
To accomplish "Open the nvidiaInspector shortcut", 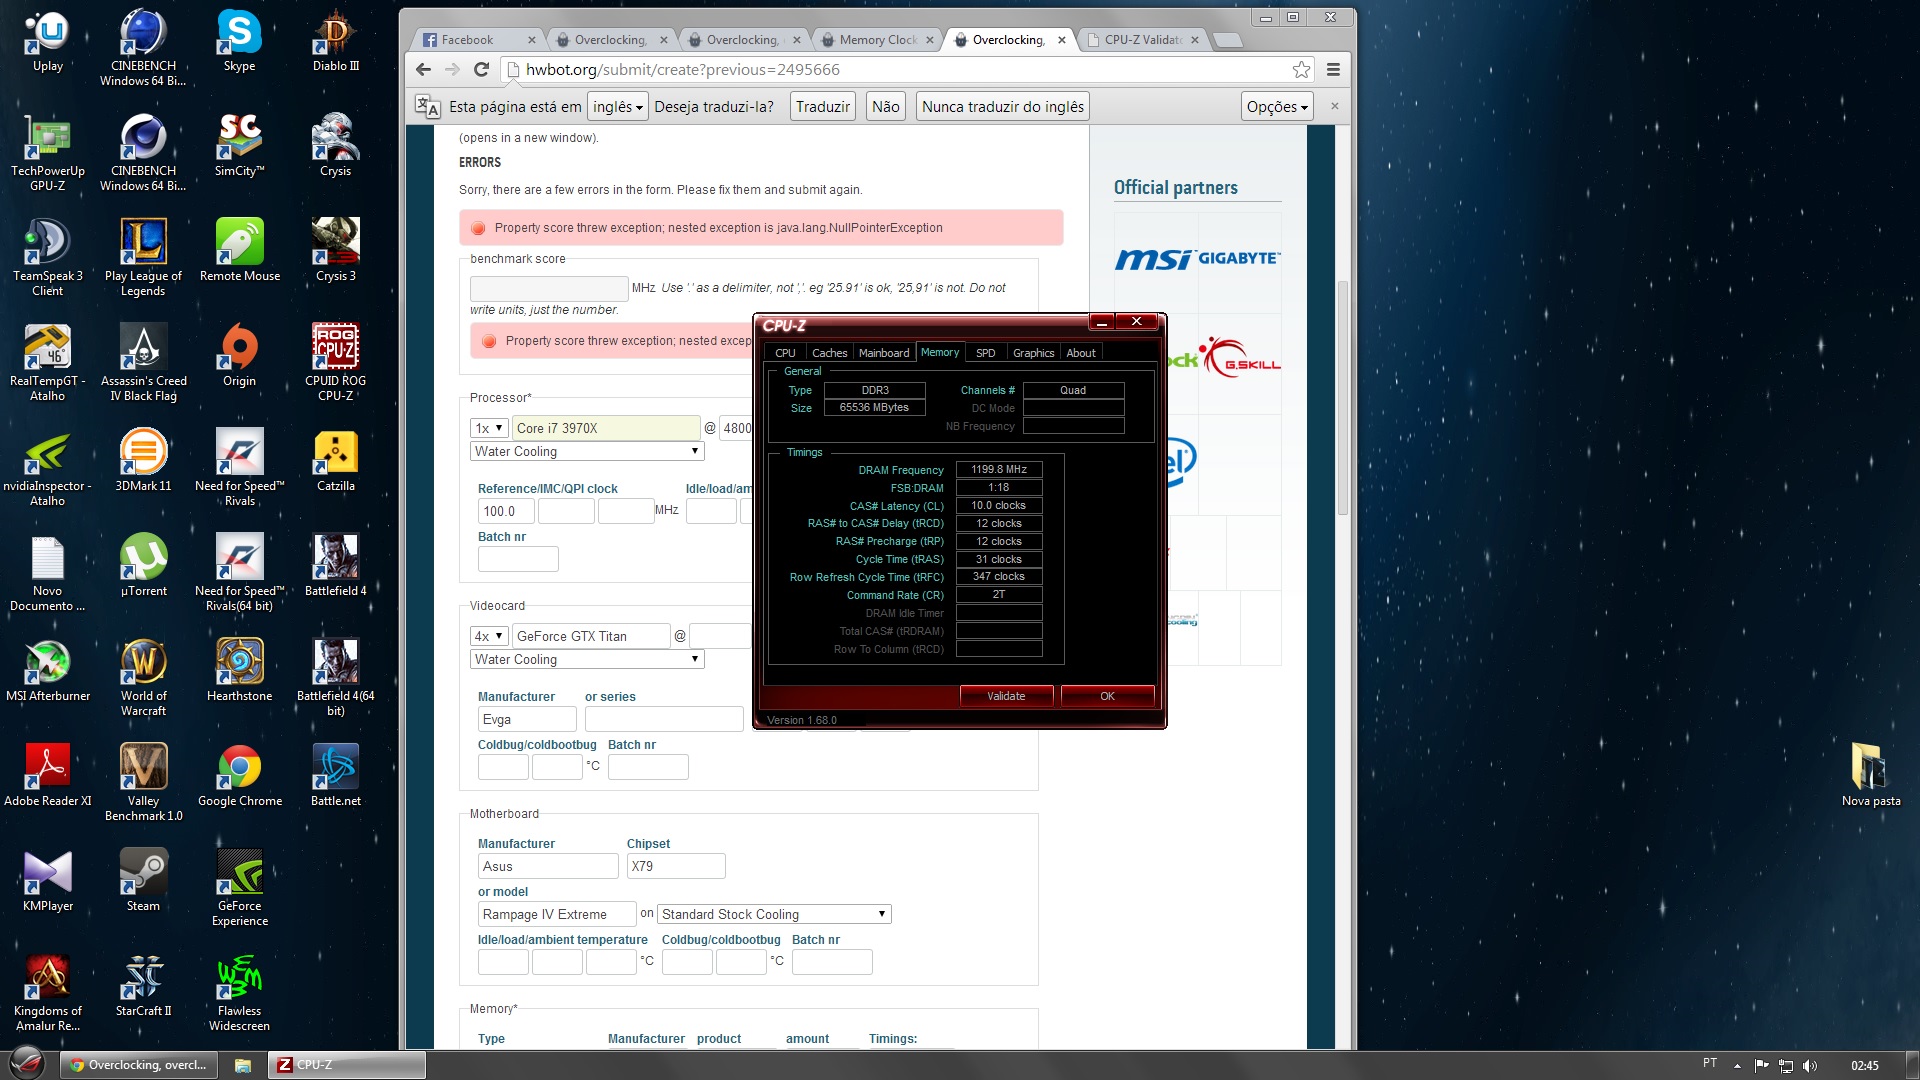I will (47, 468).
